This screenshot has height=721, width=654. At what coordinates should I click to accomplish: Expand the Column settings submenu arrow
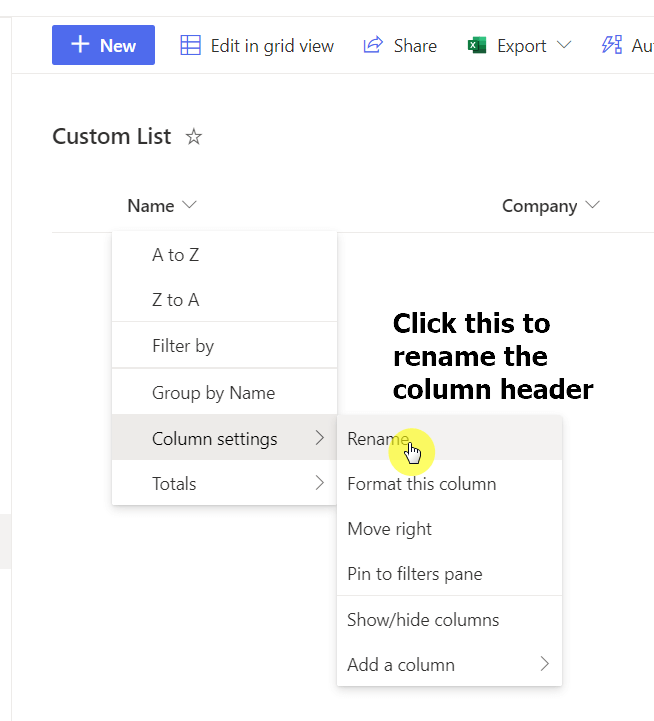(320, 438)
